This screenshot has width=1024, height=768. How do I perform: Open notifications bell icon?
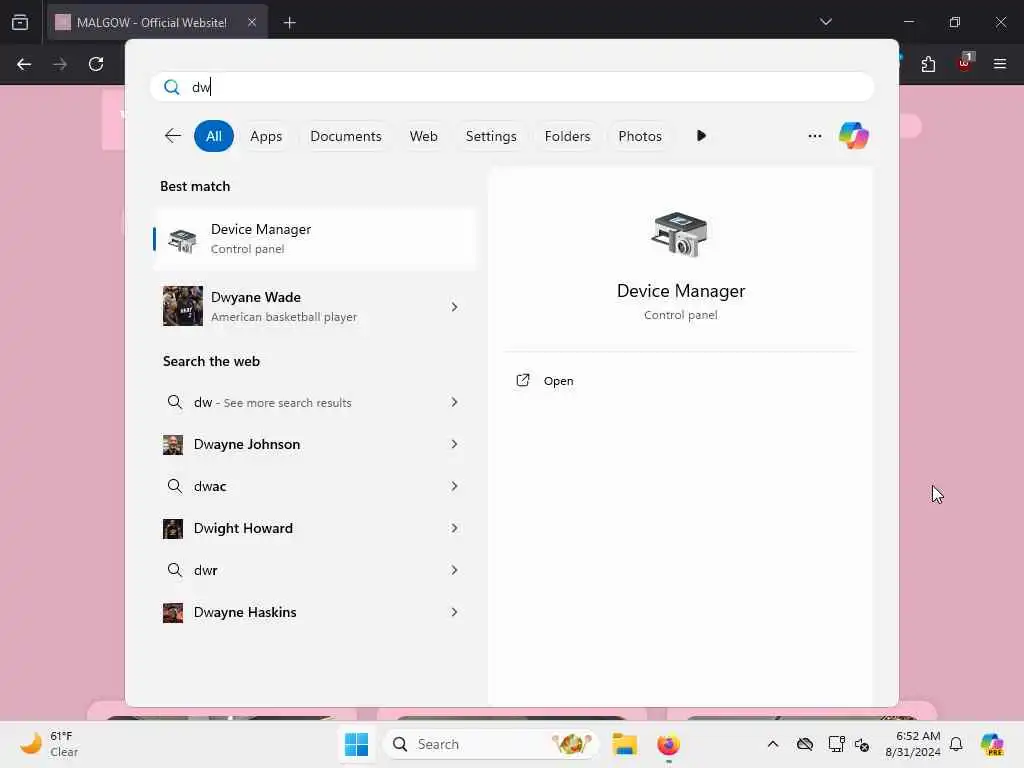pos(956,744)
